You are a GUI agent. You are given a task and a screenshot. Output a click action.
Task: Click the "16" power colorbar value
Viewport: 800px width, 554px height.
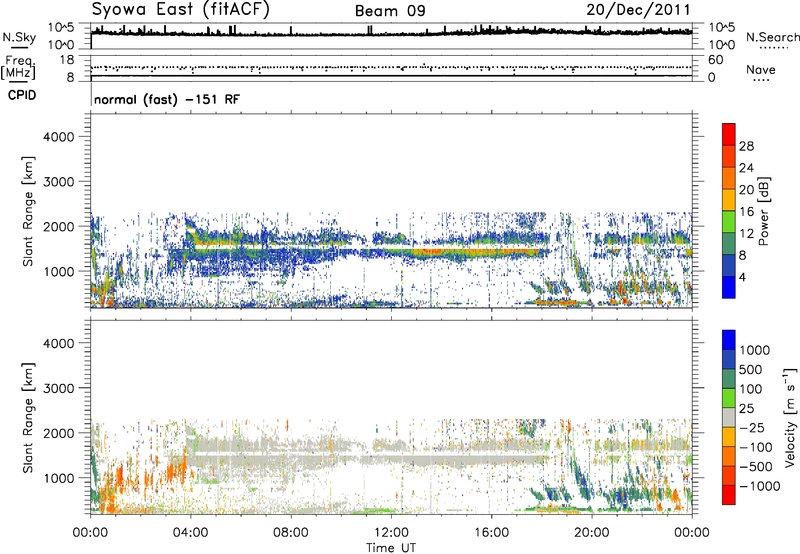point(746,212)
